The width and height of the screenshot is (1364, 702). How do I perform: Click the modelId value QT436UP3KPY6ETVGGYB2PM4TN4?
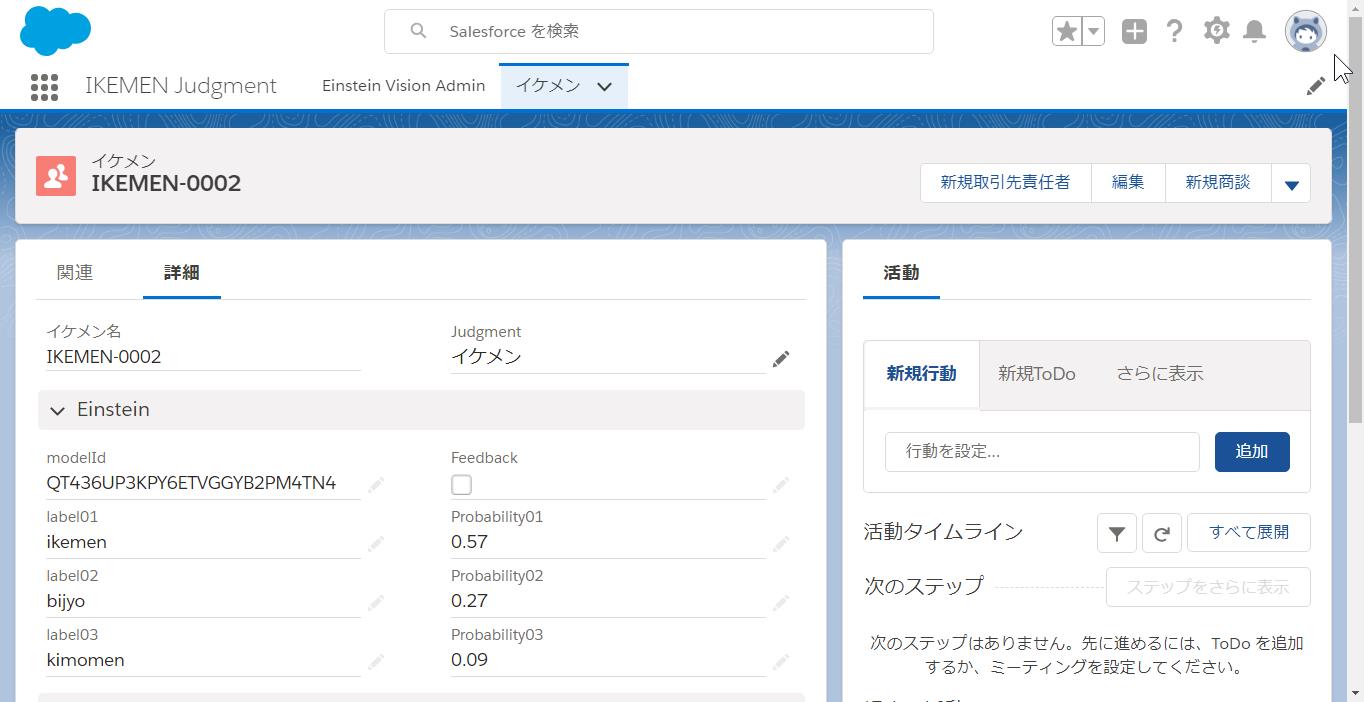point(191,483)
